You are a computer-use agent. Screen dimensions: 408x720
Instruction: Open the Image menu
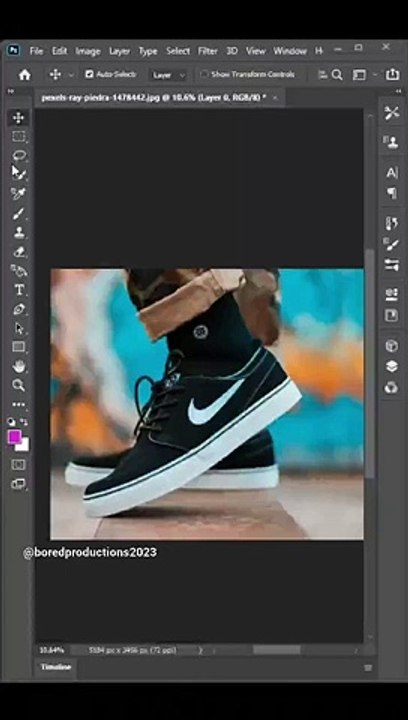click(88, 51)
